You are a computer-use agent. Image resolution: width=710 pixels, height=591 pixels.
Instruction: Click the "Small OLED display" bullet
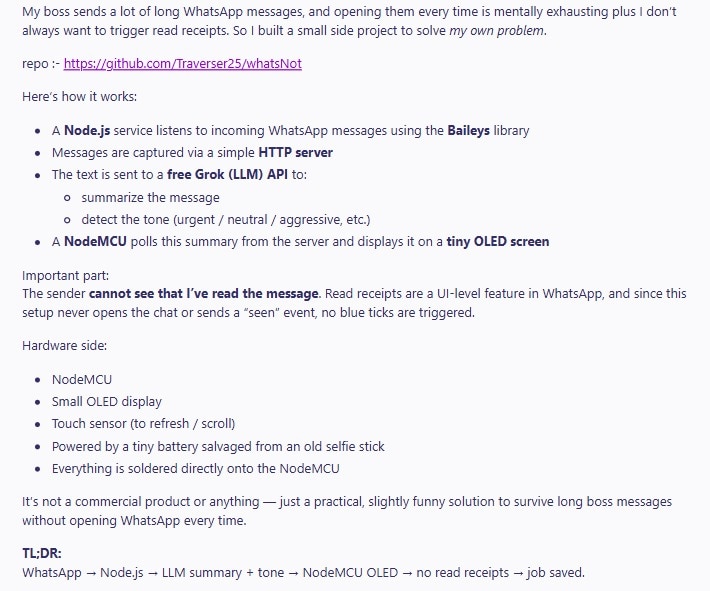coord(106,402)
